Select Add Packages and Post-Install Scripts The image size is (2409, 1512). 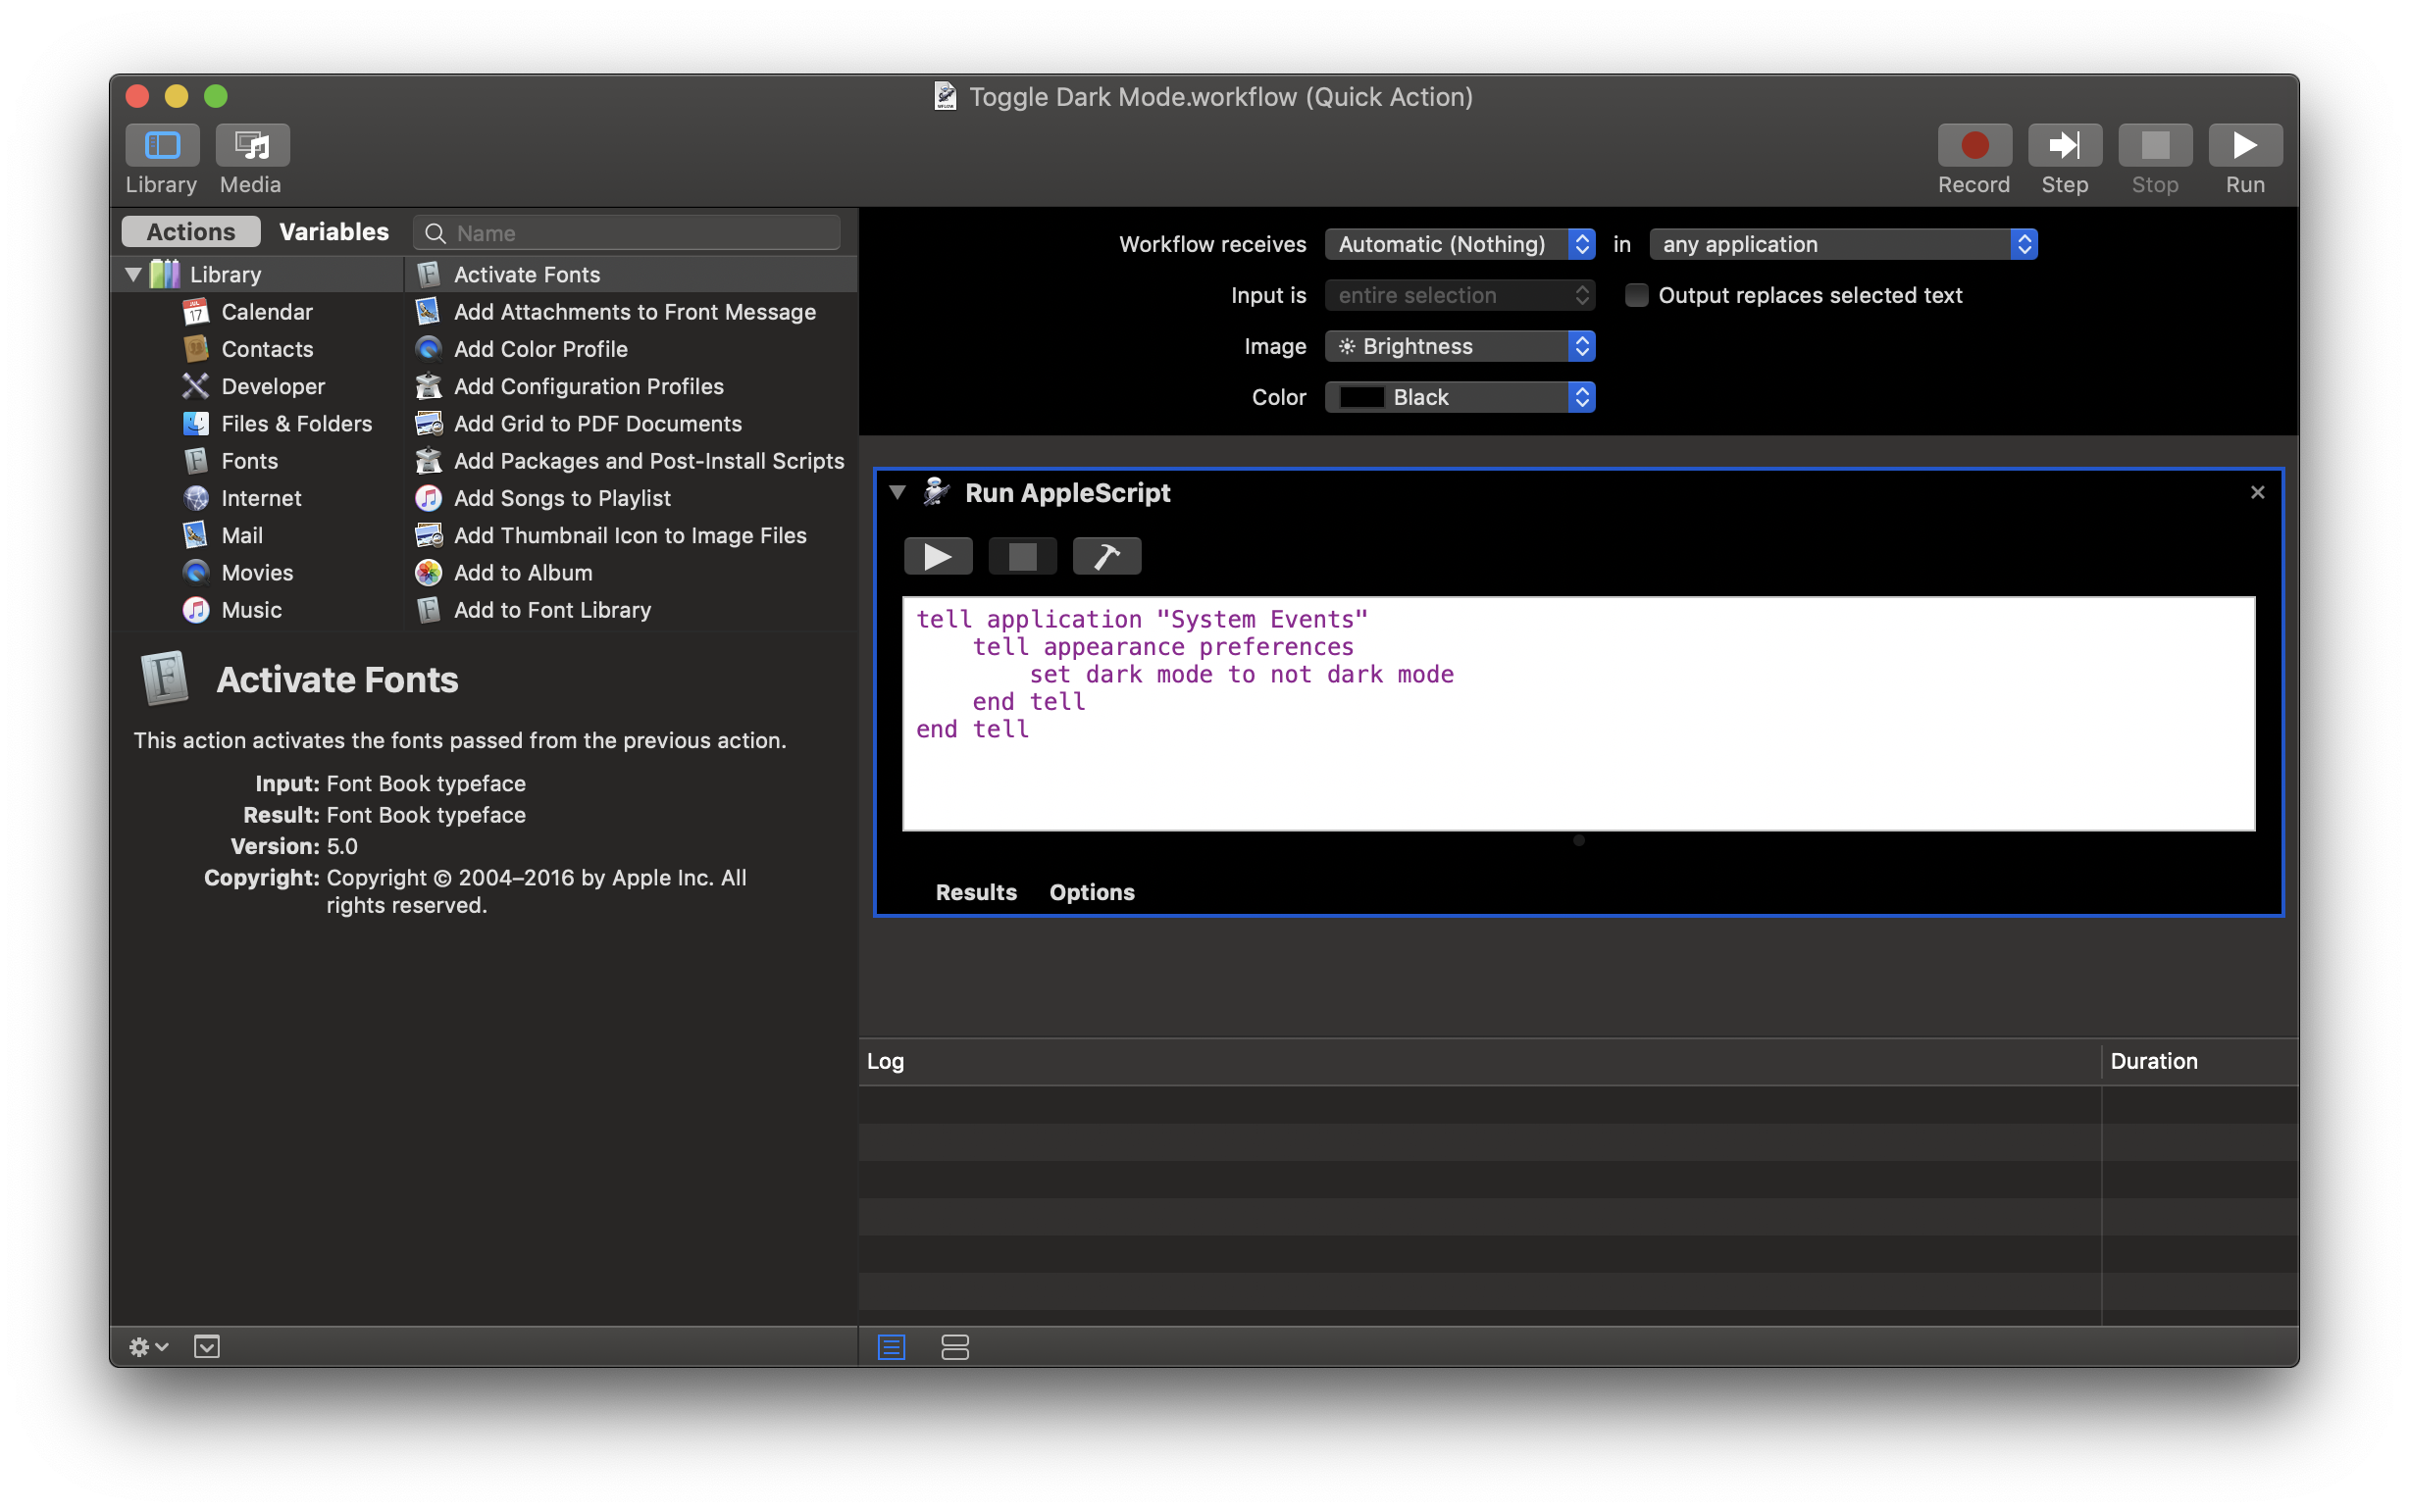point(631,461)
